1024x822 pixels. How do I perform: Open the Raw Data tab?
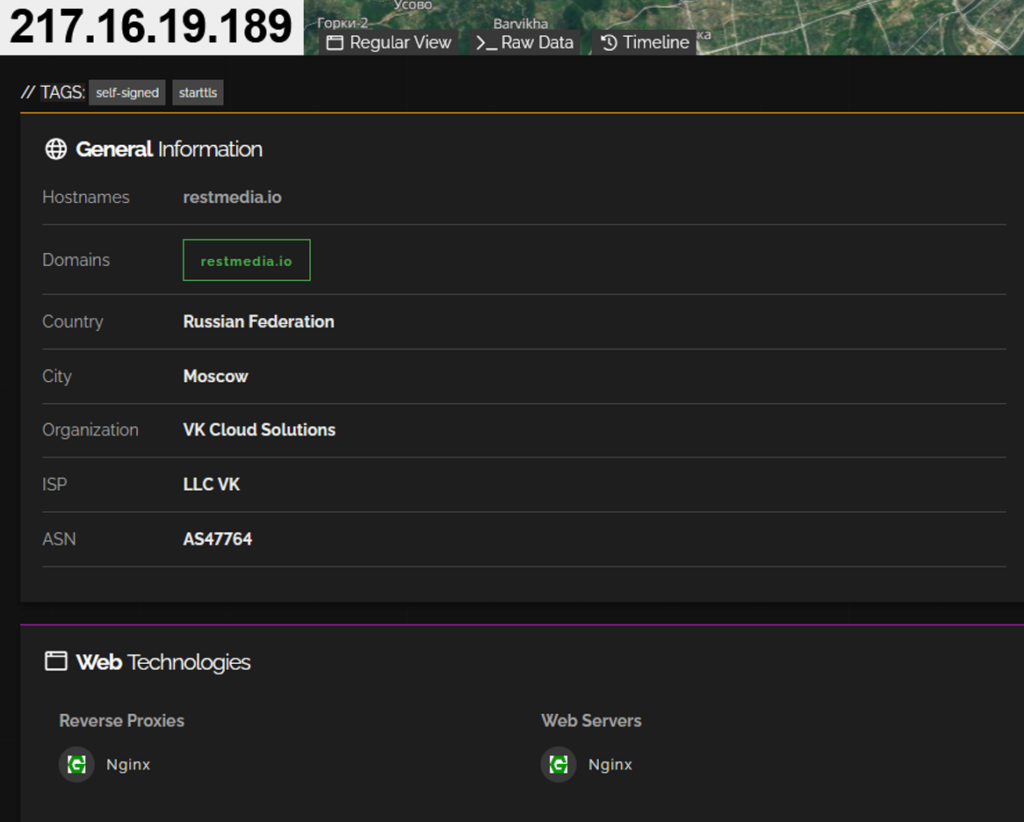coord(525,43)
